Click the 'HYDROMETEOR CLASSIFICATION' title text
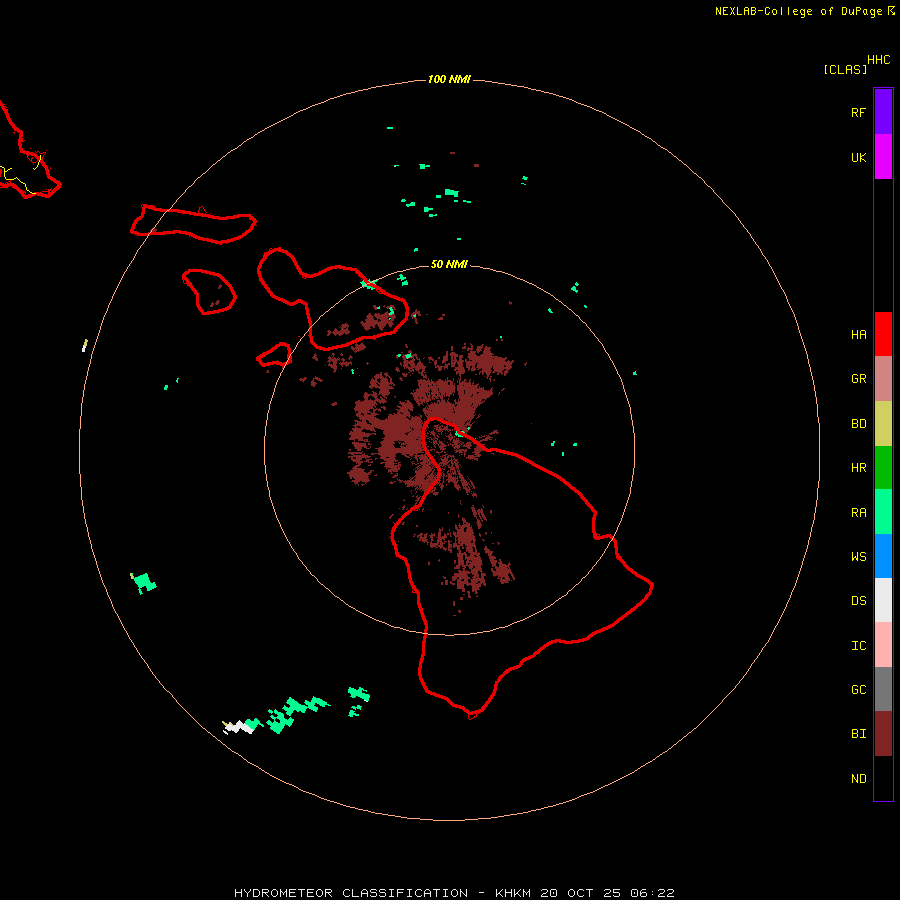900x900 pixels. pos(351,893)
